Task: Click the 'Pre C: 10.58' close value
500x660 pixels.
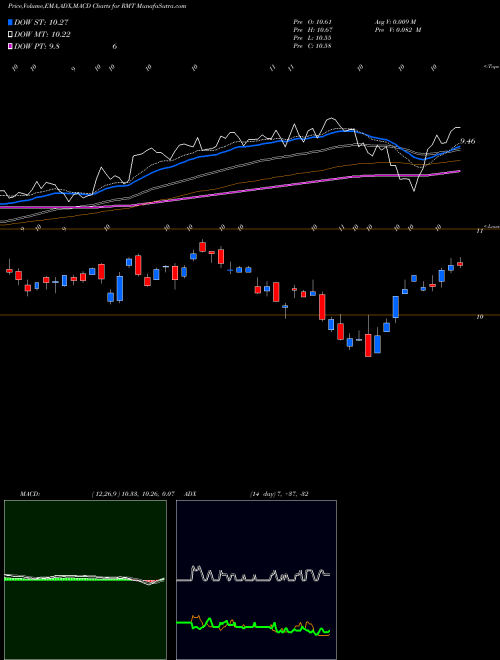Action: [x=312, y=46]
